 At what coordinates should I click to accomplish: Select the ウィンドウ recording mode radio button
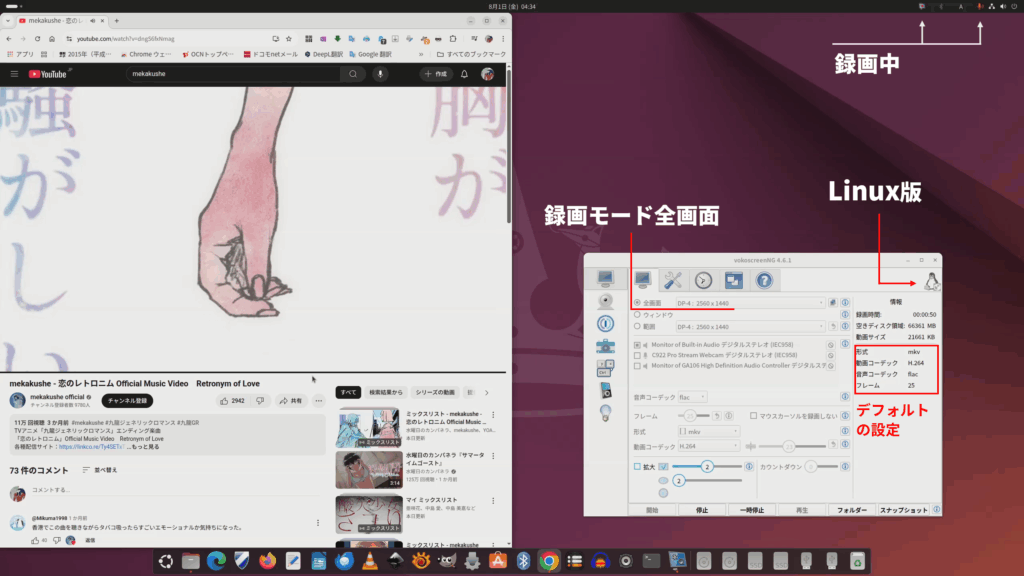(637, 314)
